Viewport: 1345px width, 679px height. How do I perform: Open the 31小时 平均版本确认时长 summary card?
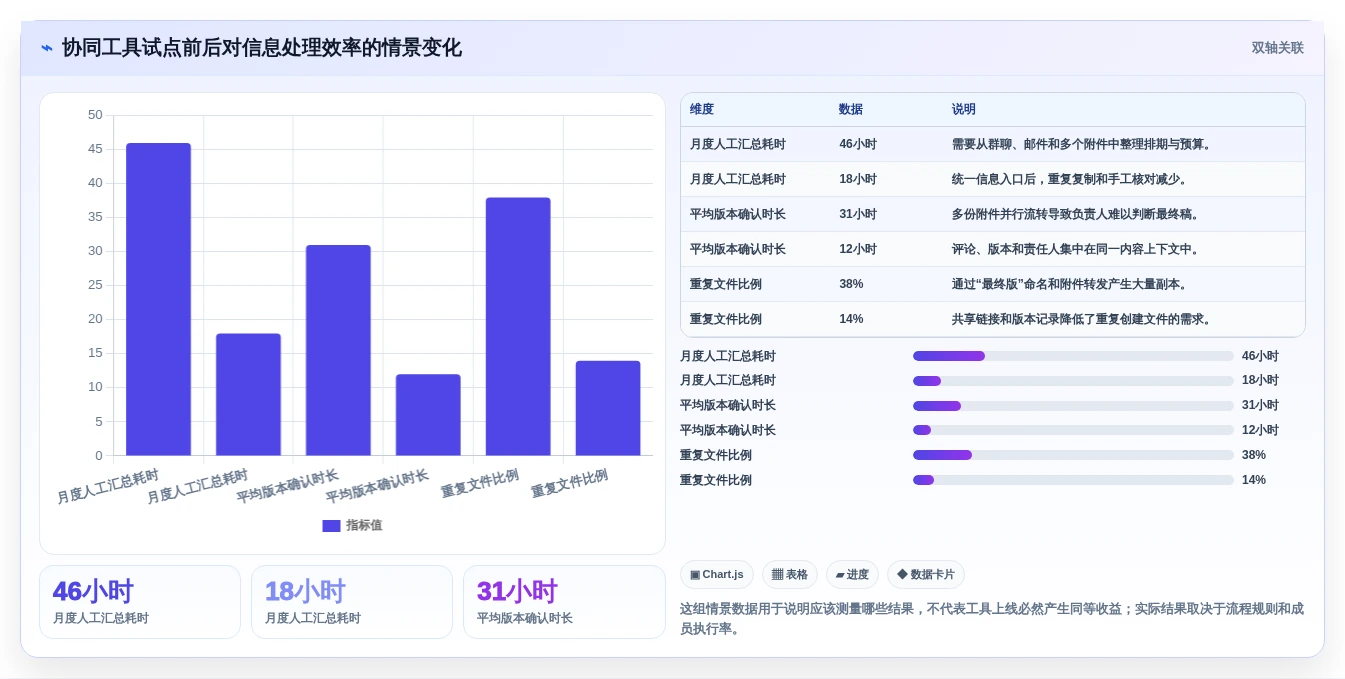click(564, 602)
